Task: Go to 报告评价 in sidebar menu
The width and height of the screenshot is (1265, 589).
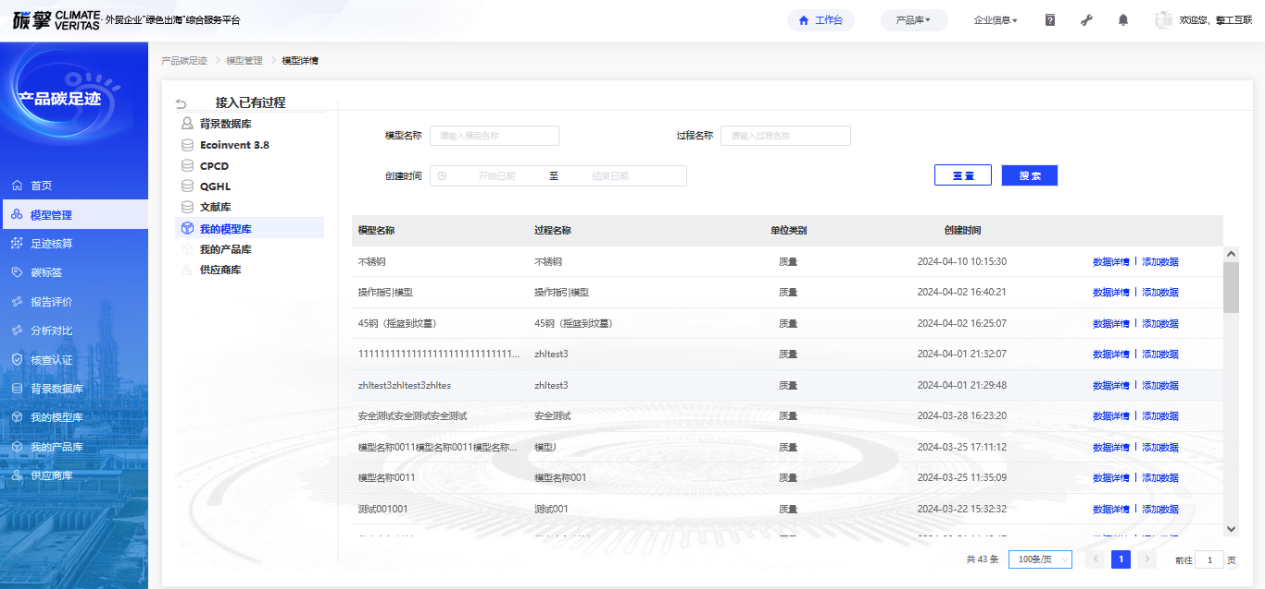Action: click(x=51, y=302)
